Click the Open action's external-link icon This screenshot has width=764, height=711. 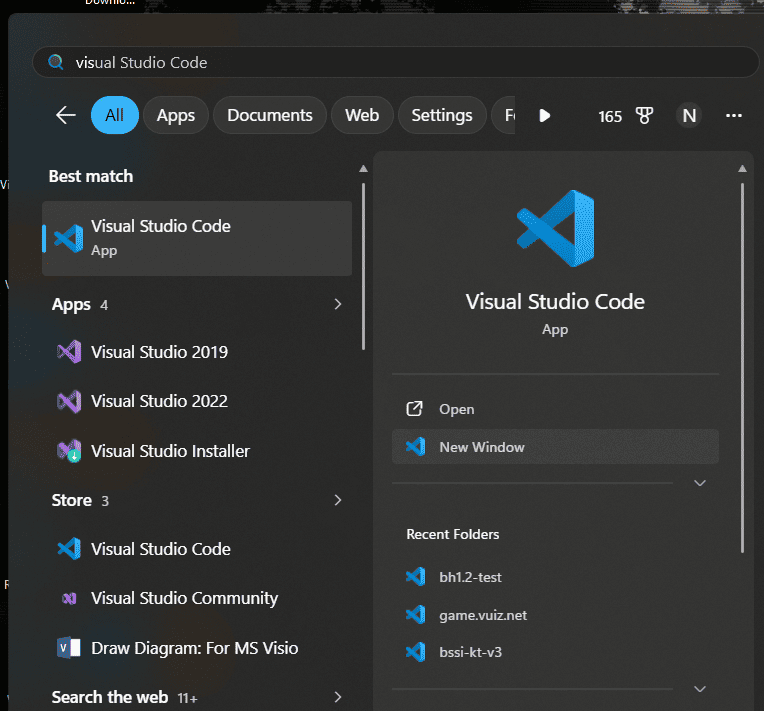coord(415,409)
